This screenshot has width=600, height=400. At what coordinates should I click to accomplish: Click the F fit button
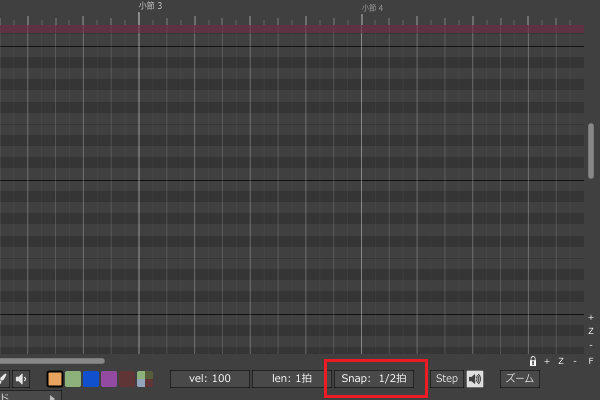(591, 361)
